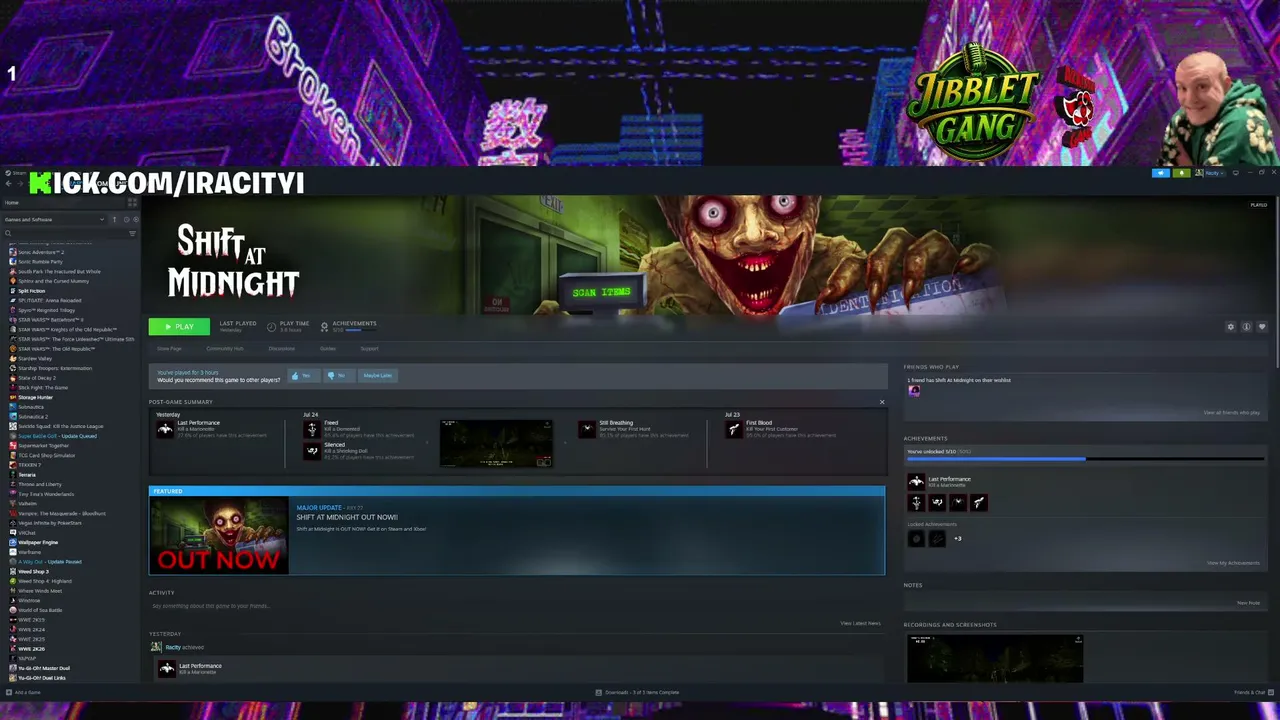Image resolution: width=1280 pixels, height=720 pixels.
Task: Open the blue announcements icon in title bar
Action: (1161, 173)
